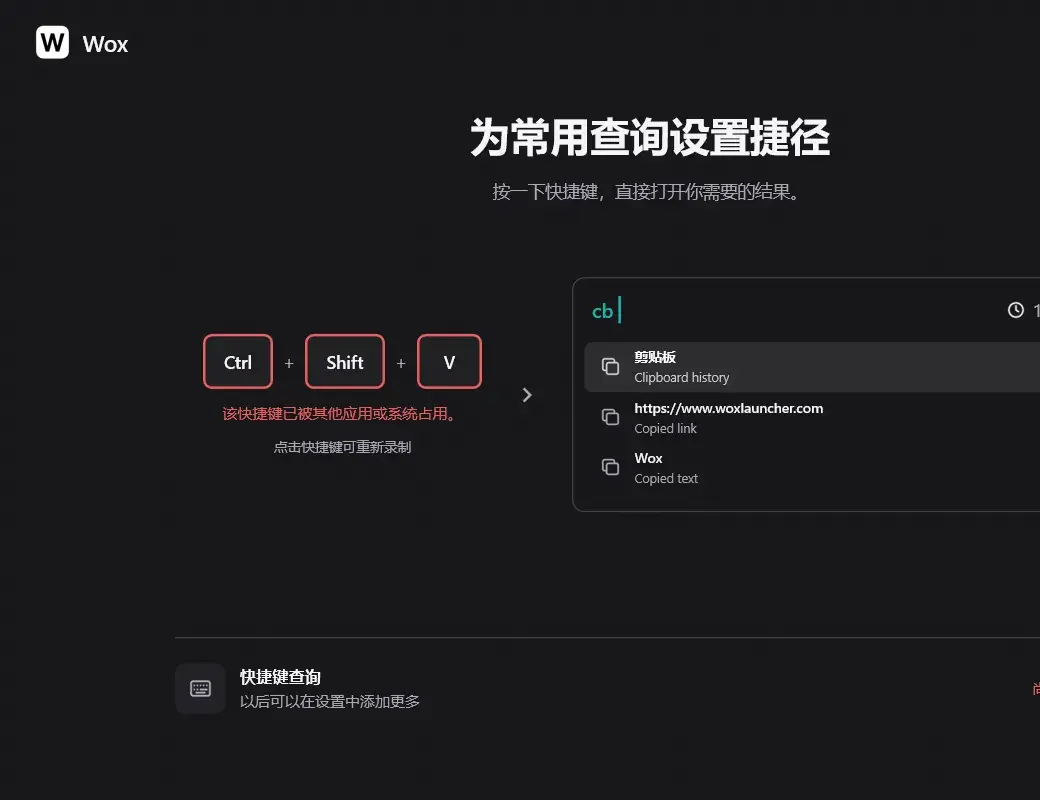
Task: Click the 快捷键查询 label
Action: 280,677
